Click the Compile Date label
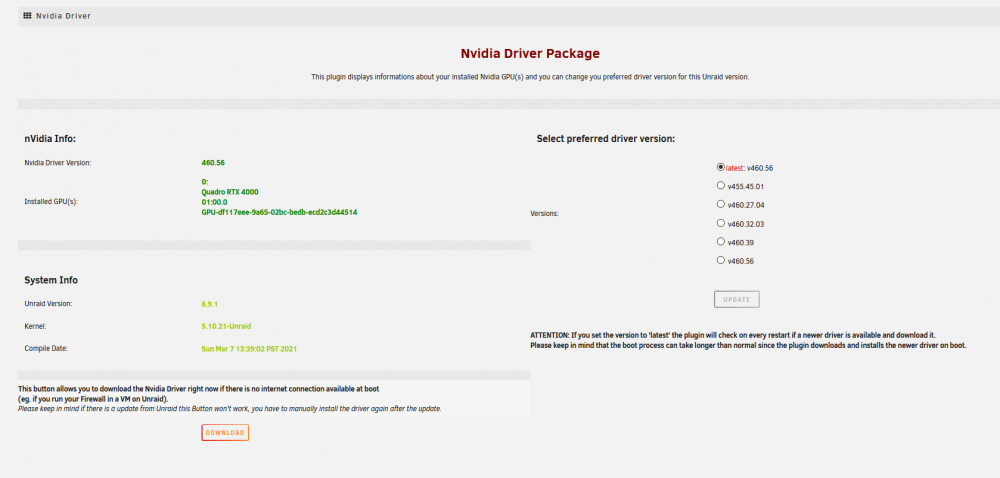The width and height of the screenshot is (1000, 478). (x=46, y=349)
